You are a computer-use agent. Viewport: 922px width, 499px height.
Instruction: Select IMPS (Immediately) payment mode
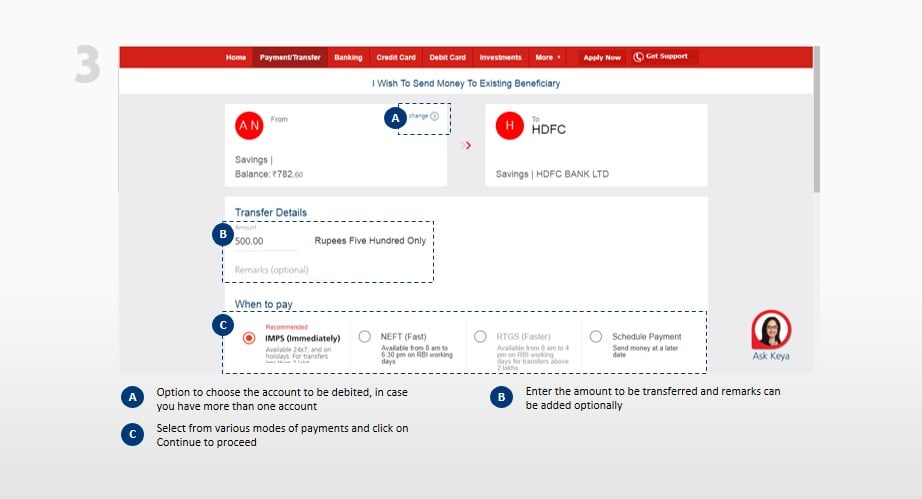point(249,338)
